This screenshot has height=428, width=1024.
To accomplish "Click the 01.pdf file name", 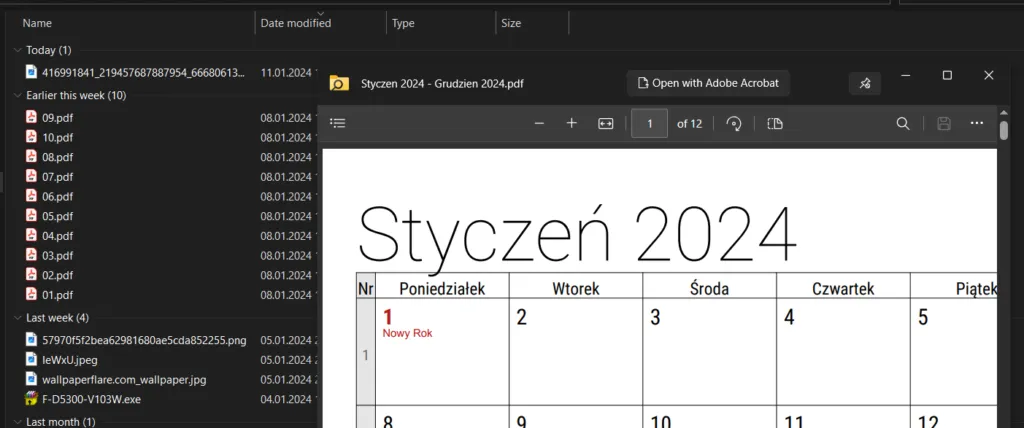I will (x=57, y=295).
